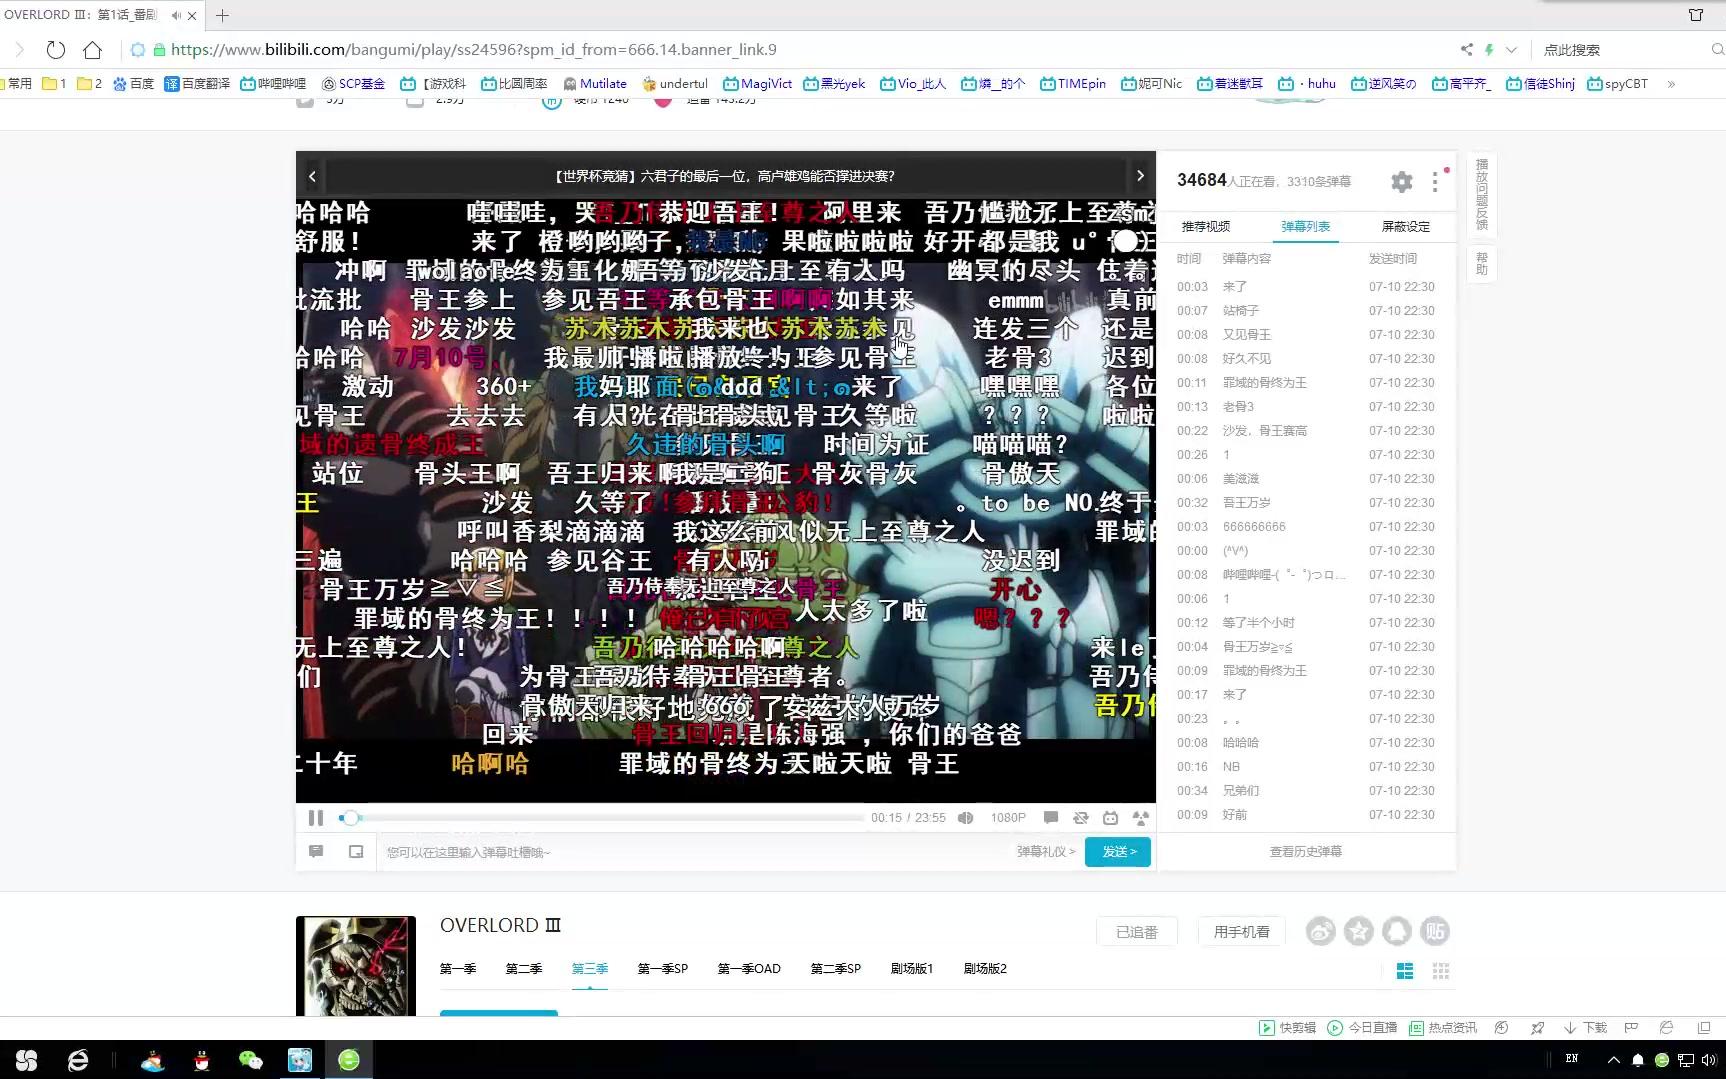Select the 第三季 season tab

[590, 969]
